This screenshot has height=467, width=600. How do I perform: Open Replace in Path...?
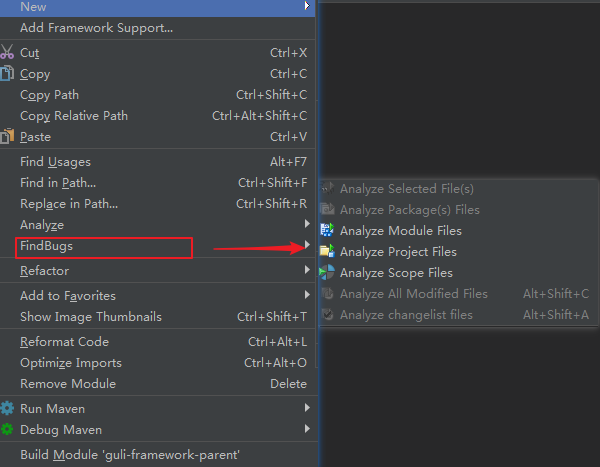tap(158, 204)
